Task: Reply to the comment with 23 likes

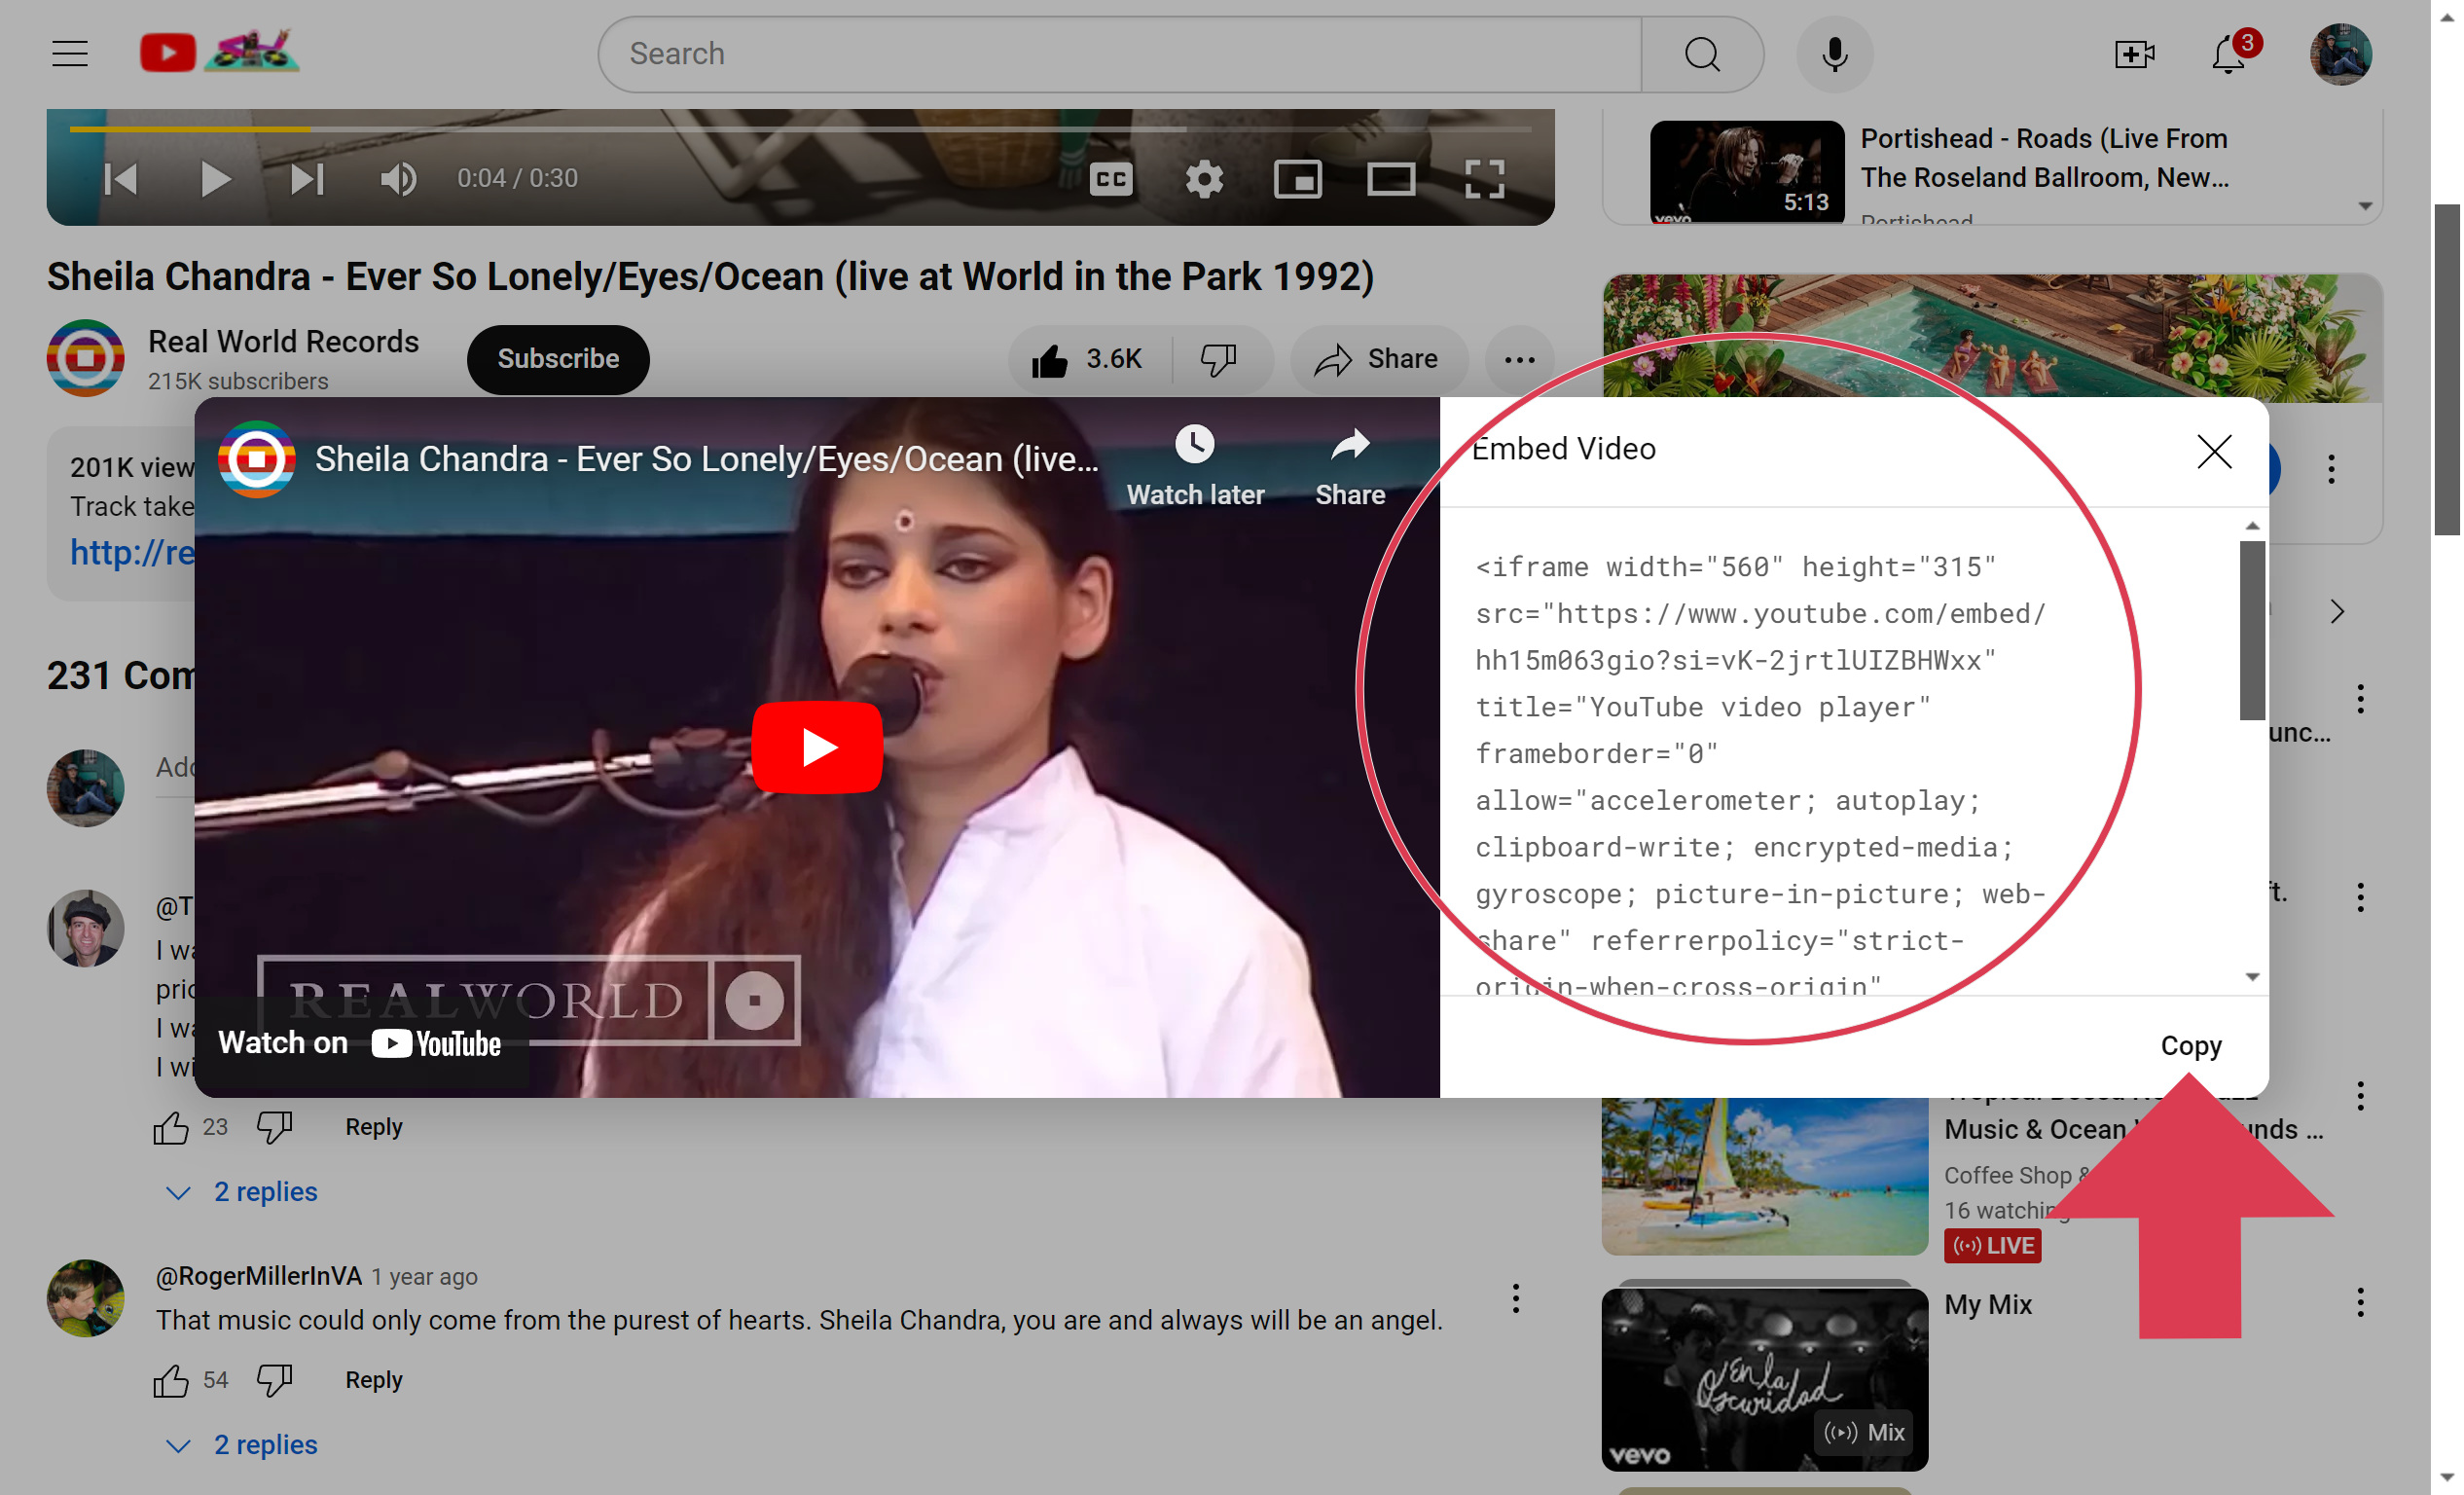Action: [x=373, y=1127]
